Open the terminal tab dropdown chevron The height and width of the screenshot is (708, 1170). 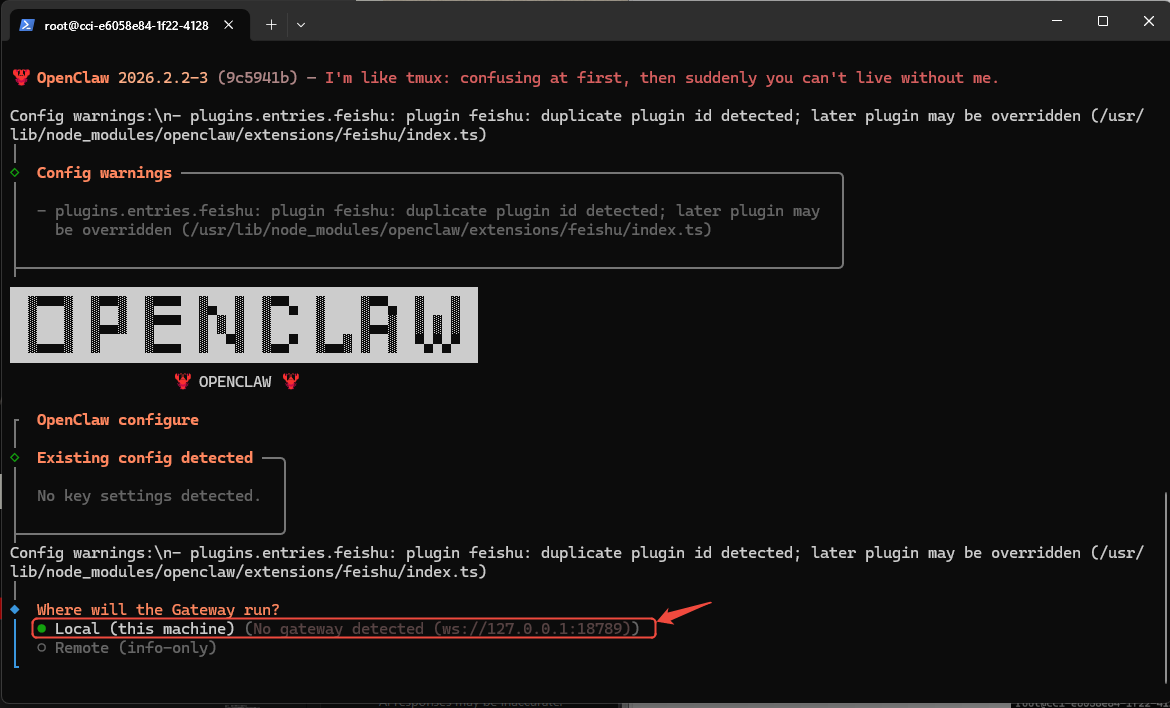(x=300, y=25)
